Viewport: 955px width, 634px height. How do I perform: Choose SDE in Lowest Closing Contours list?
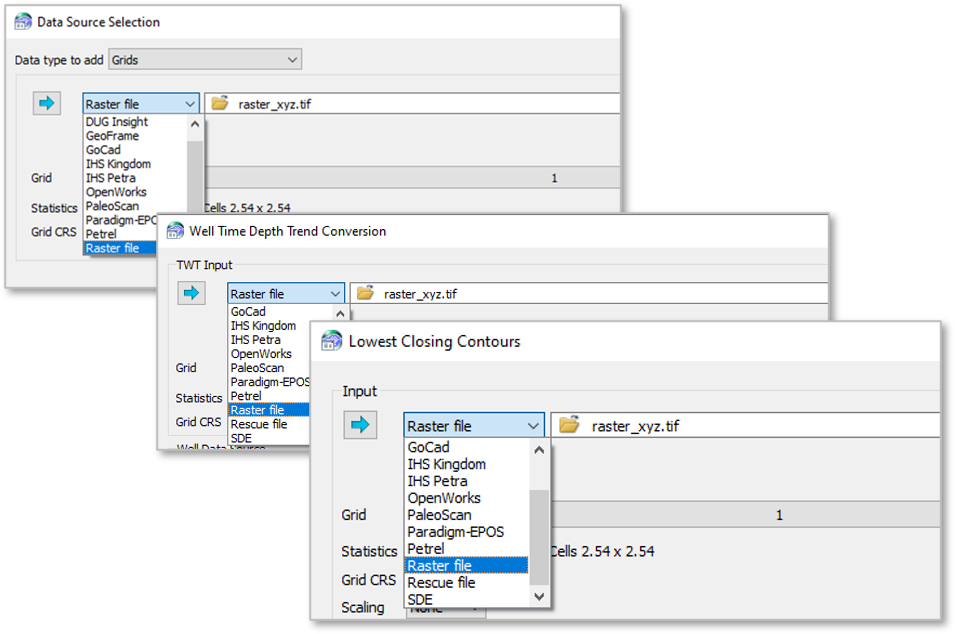[420, 599]
